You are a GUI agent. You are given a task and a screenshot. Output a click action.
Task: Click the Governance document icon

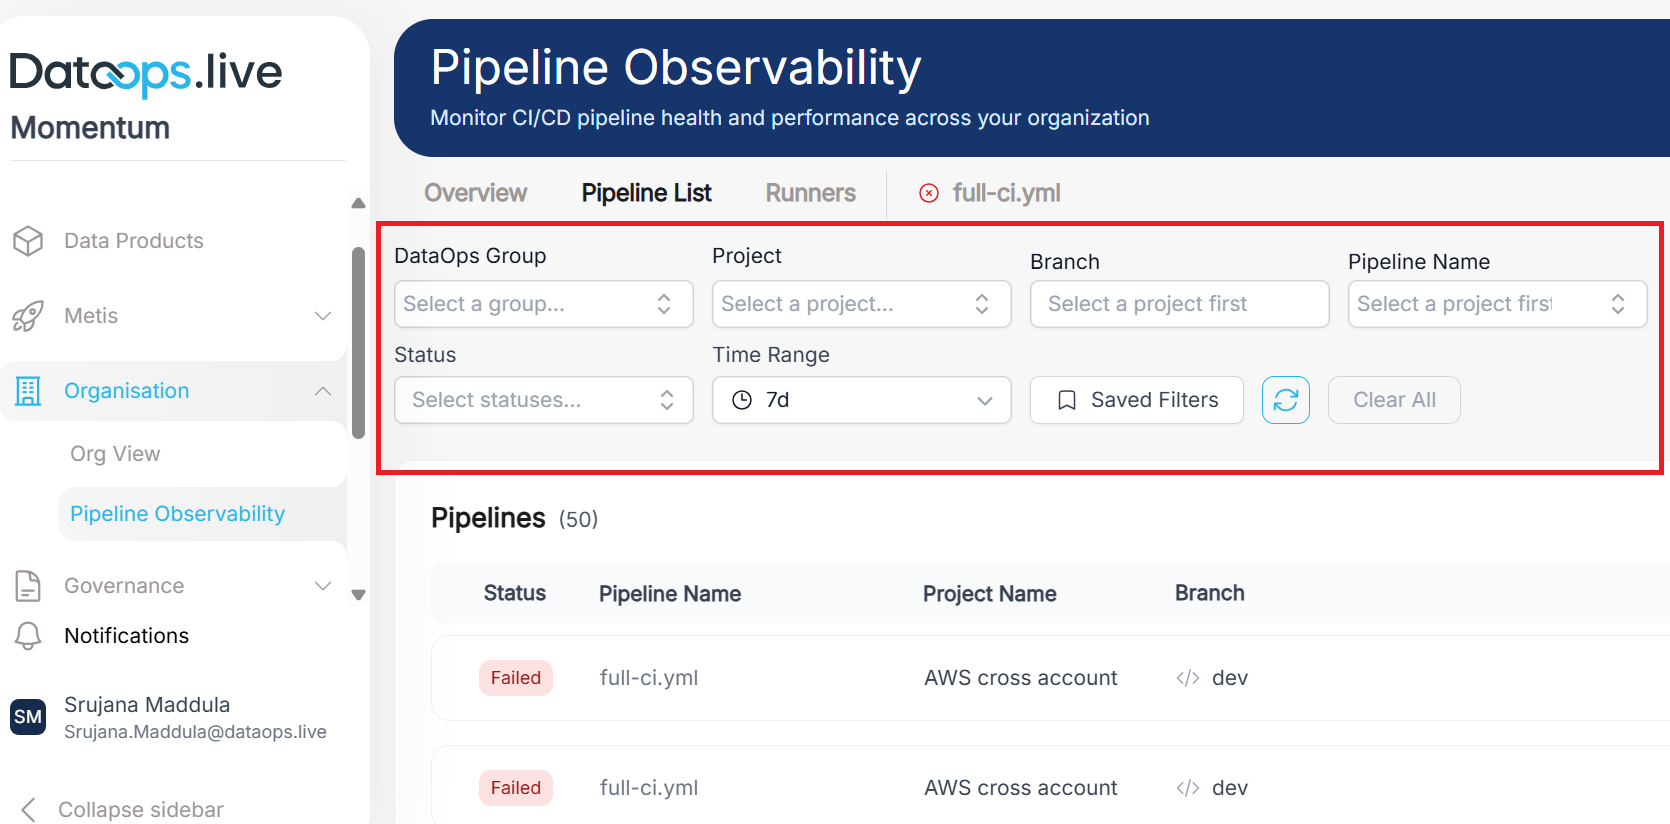(x=28, y=586)
